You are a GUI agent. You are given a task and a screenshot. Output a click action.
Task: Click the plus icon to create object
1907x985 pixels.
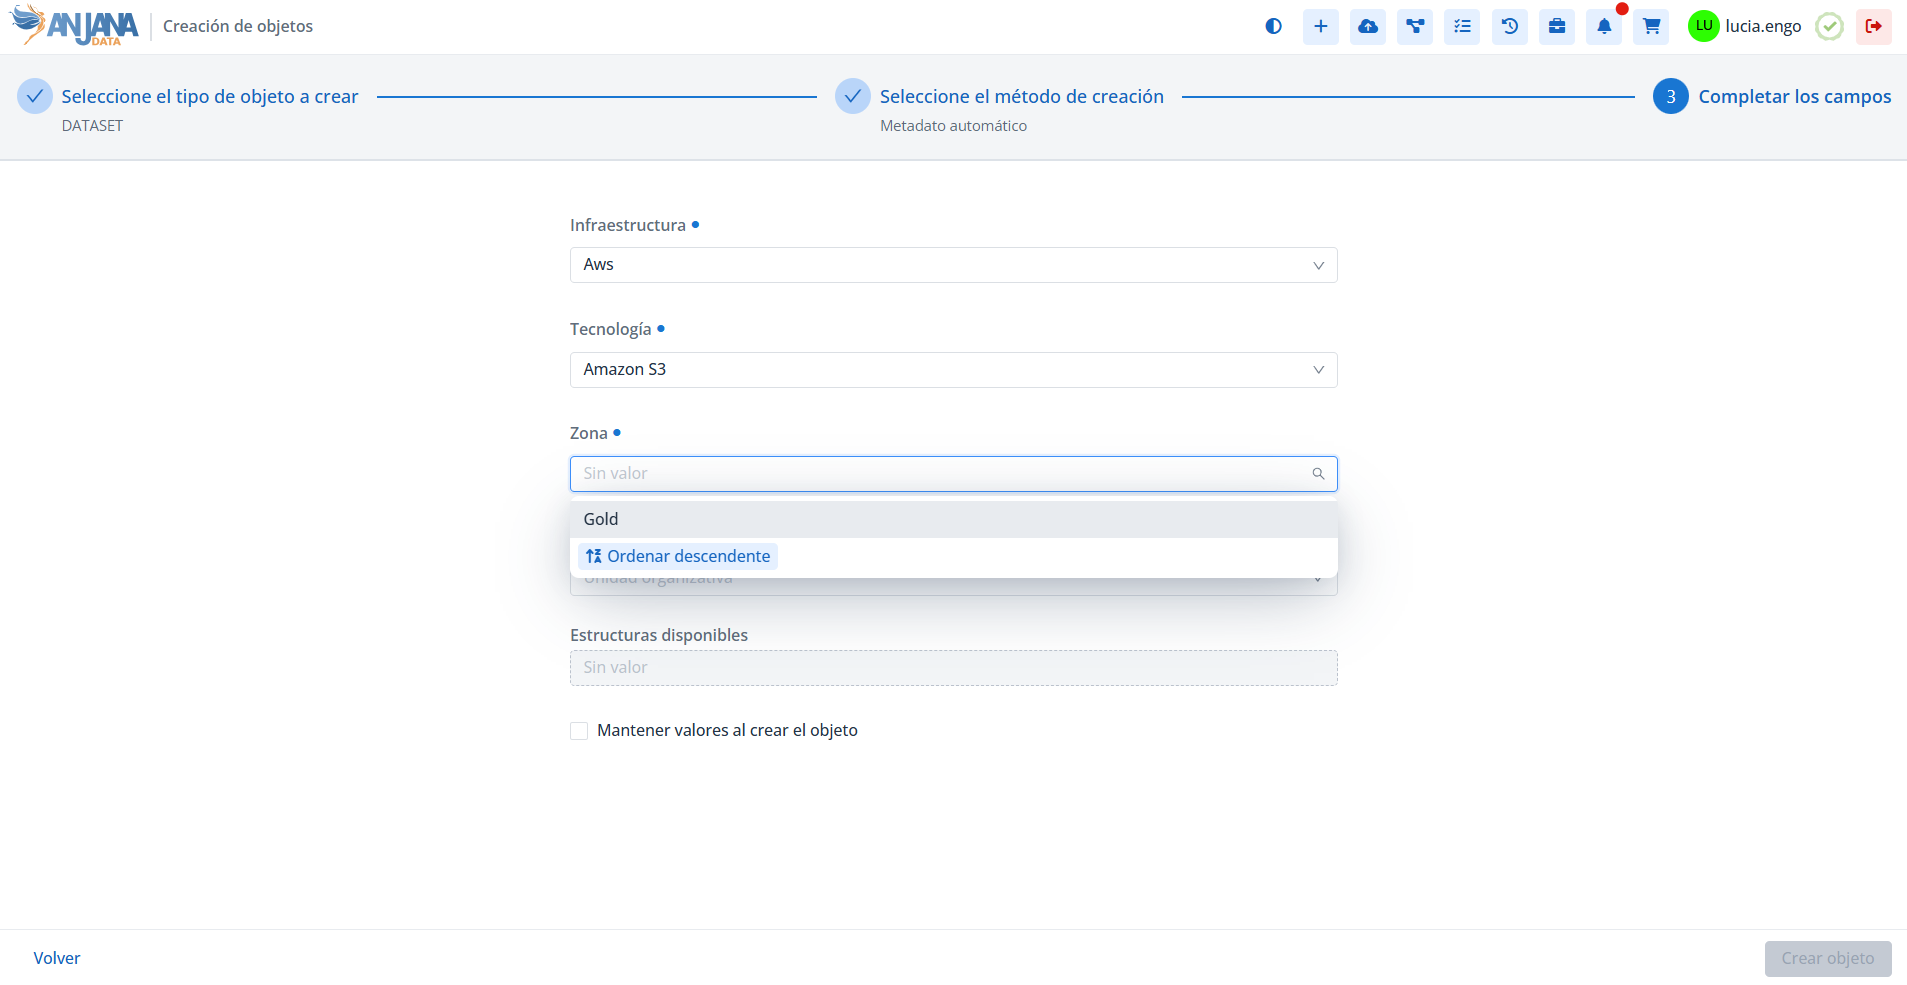pos(1320,27)
